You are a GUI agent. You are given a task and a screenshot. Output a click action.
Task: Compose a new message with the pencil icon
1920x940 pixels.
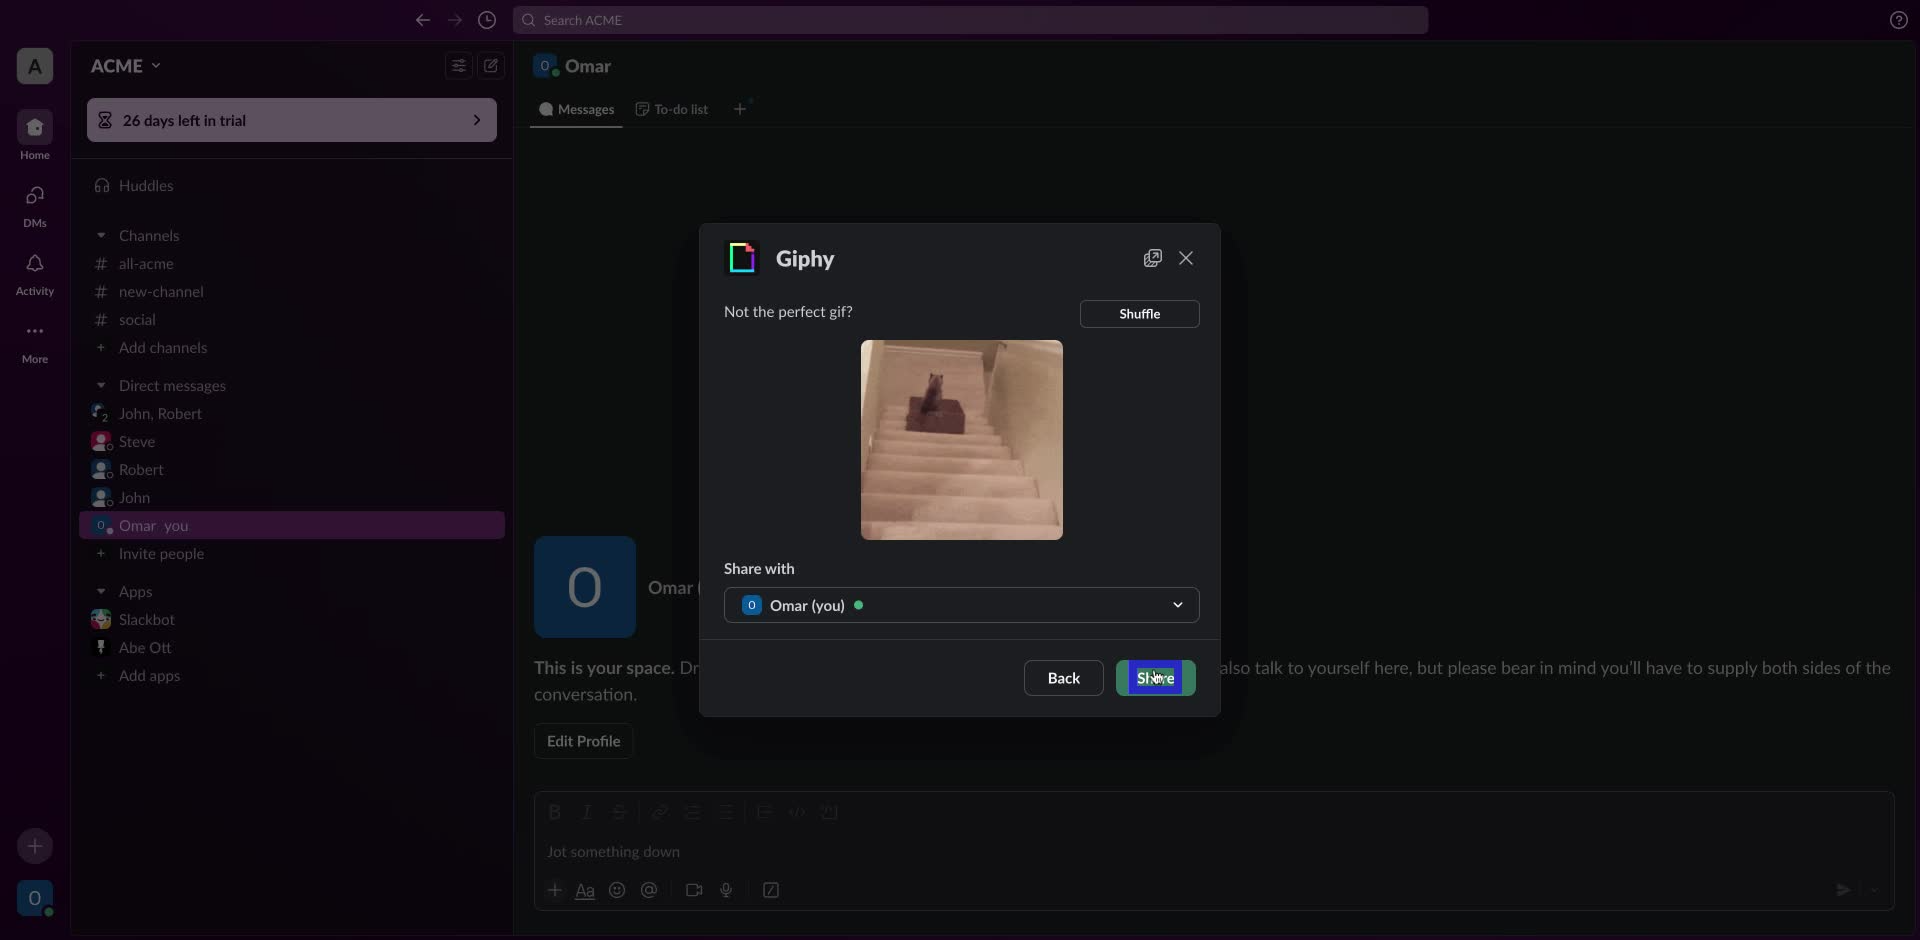tap(490, 65)
